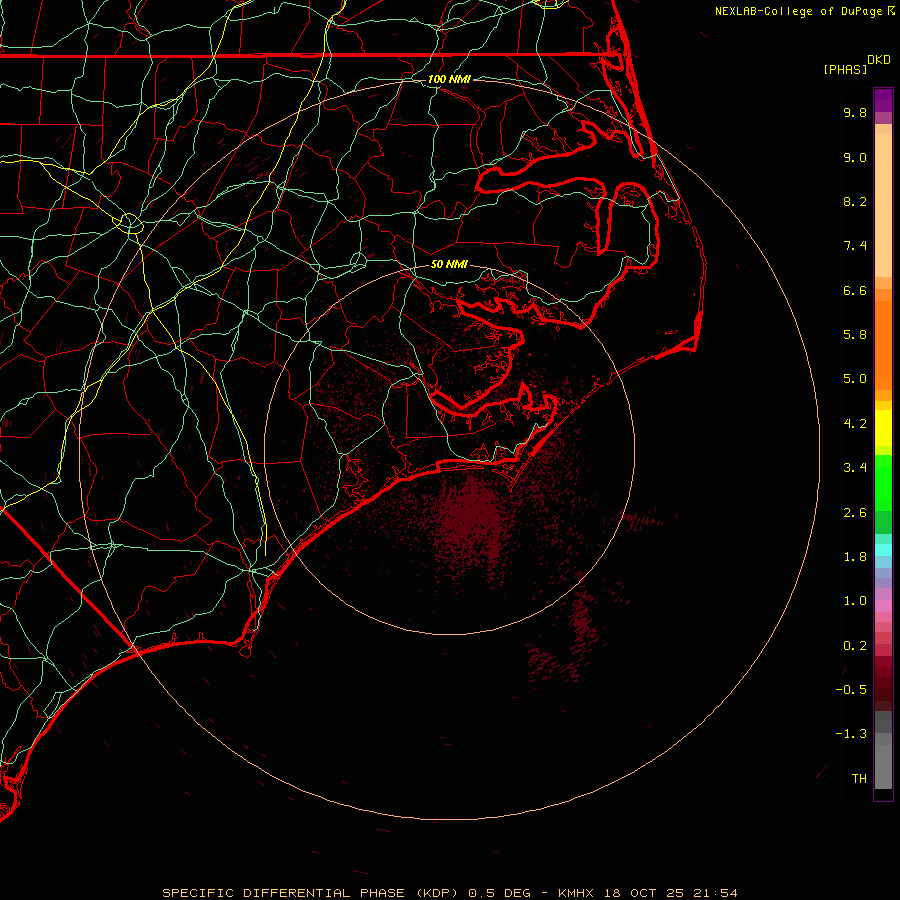Click the 4.2 legend value

855,424
